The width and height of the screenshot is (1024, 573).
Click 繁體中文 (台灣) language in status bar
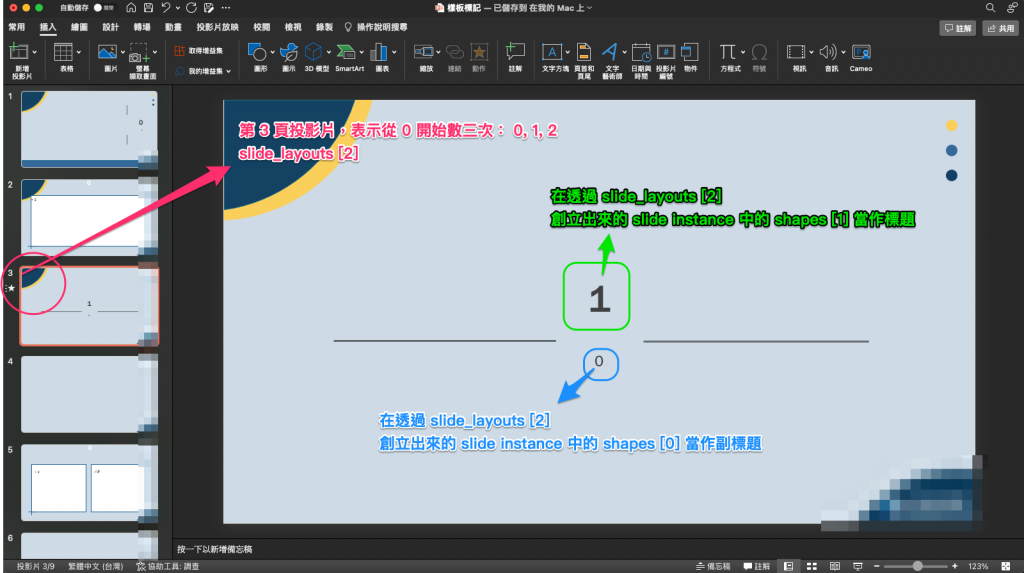coord(95,566)
